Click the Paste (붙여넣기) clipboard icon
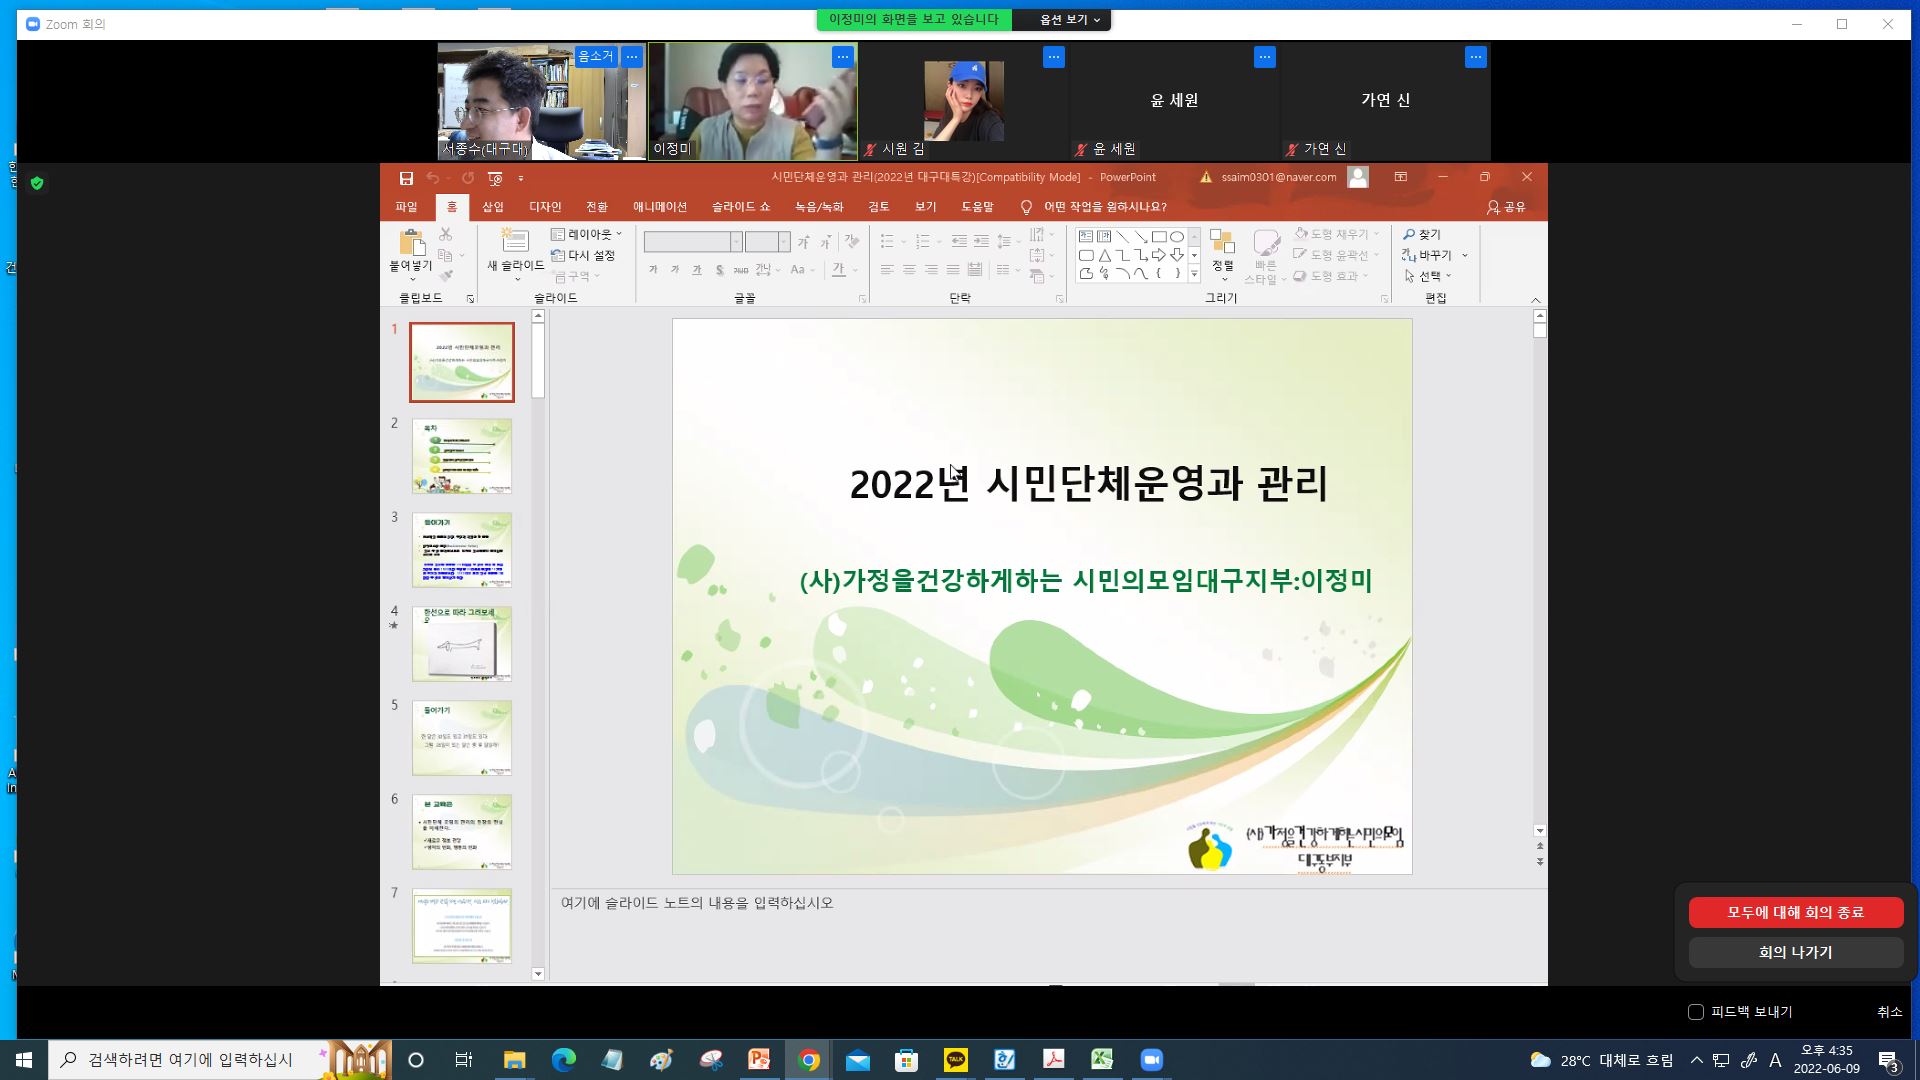This screenshot has width=1920, height=1080. point(411,243)
